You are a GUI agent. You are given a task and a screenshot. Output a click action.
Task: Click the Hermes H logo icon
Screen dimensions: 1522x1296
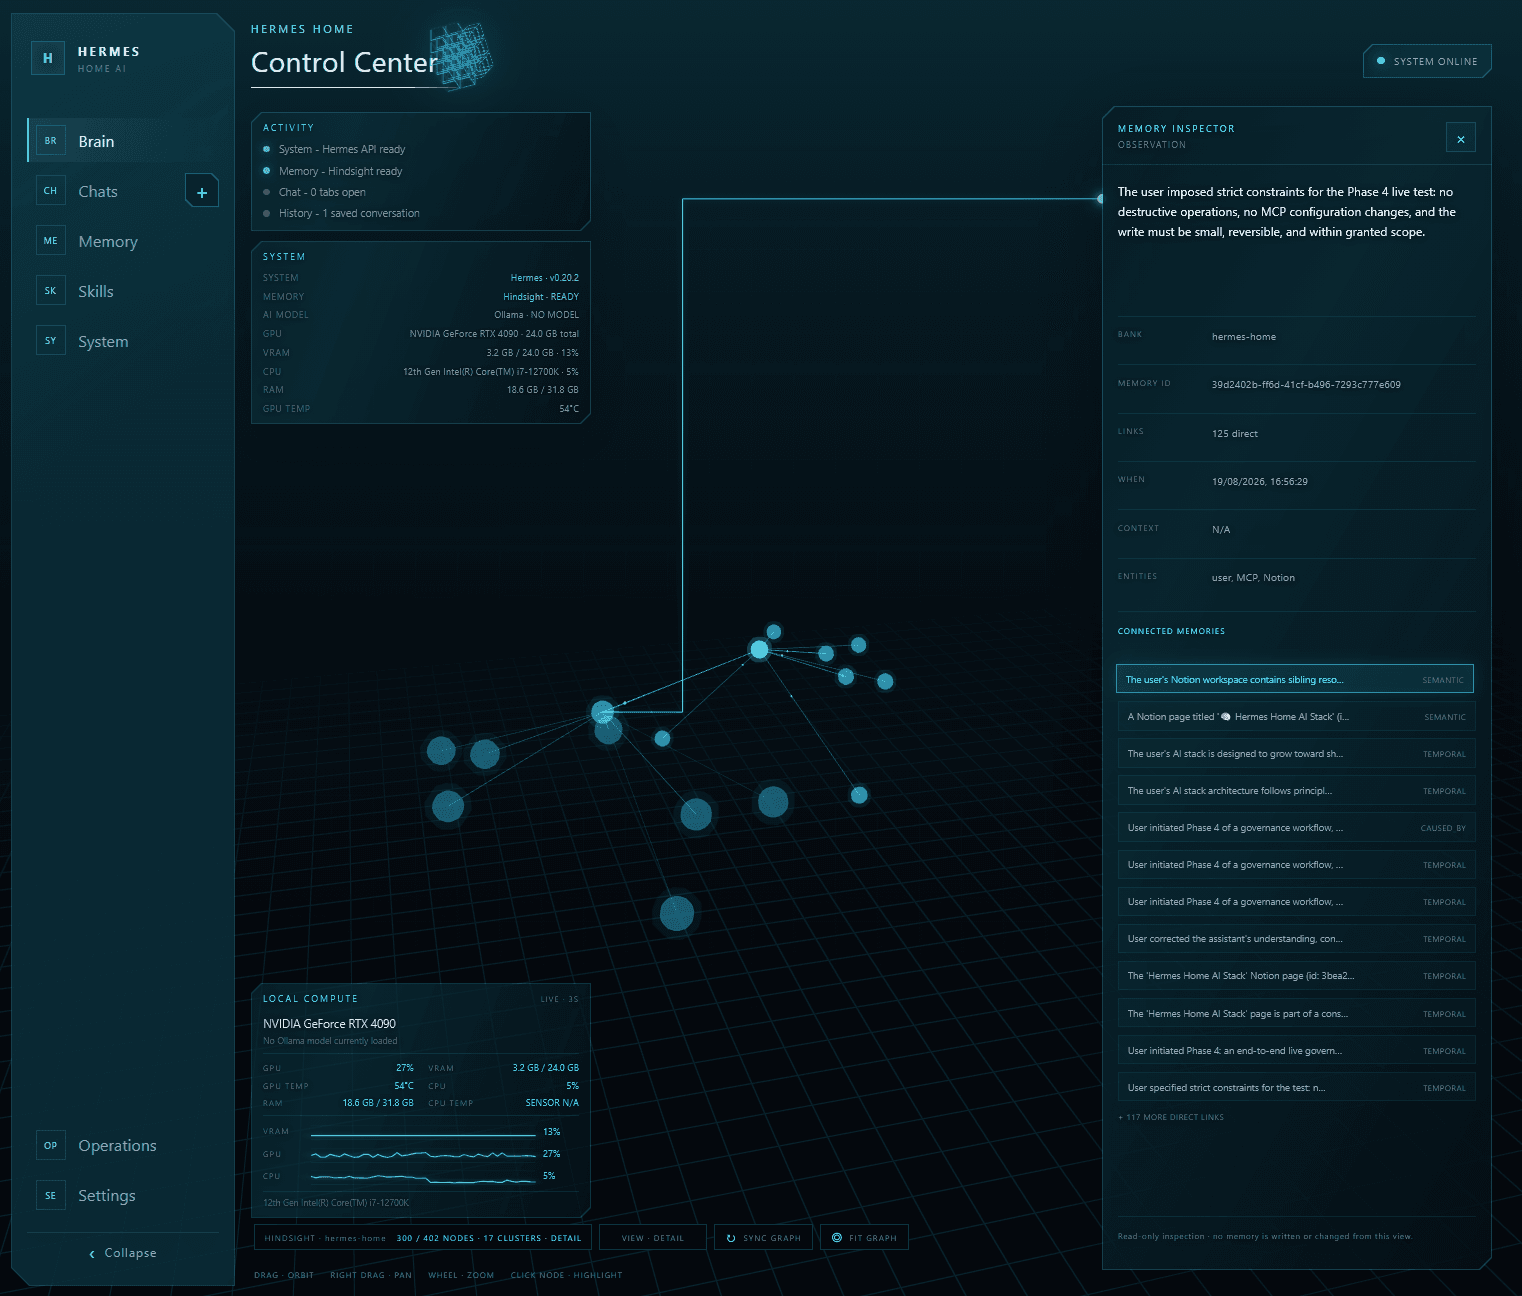click(48, 58)
